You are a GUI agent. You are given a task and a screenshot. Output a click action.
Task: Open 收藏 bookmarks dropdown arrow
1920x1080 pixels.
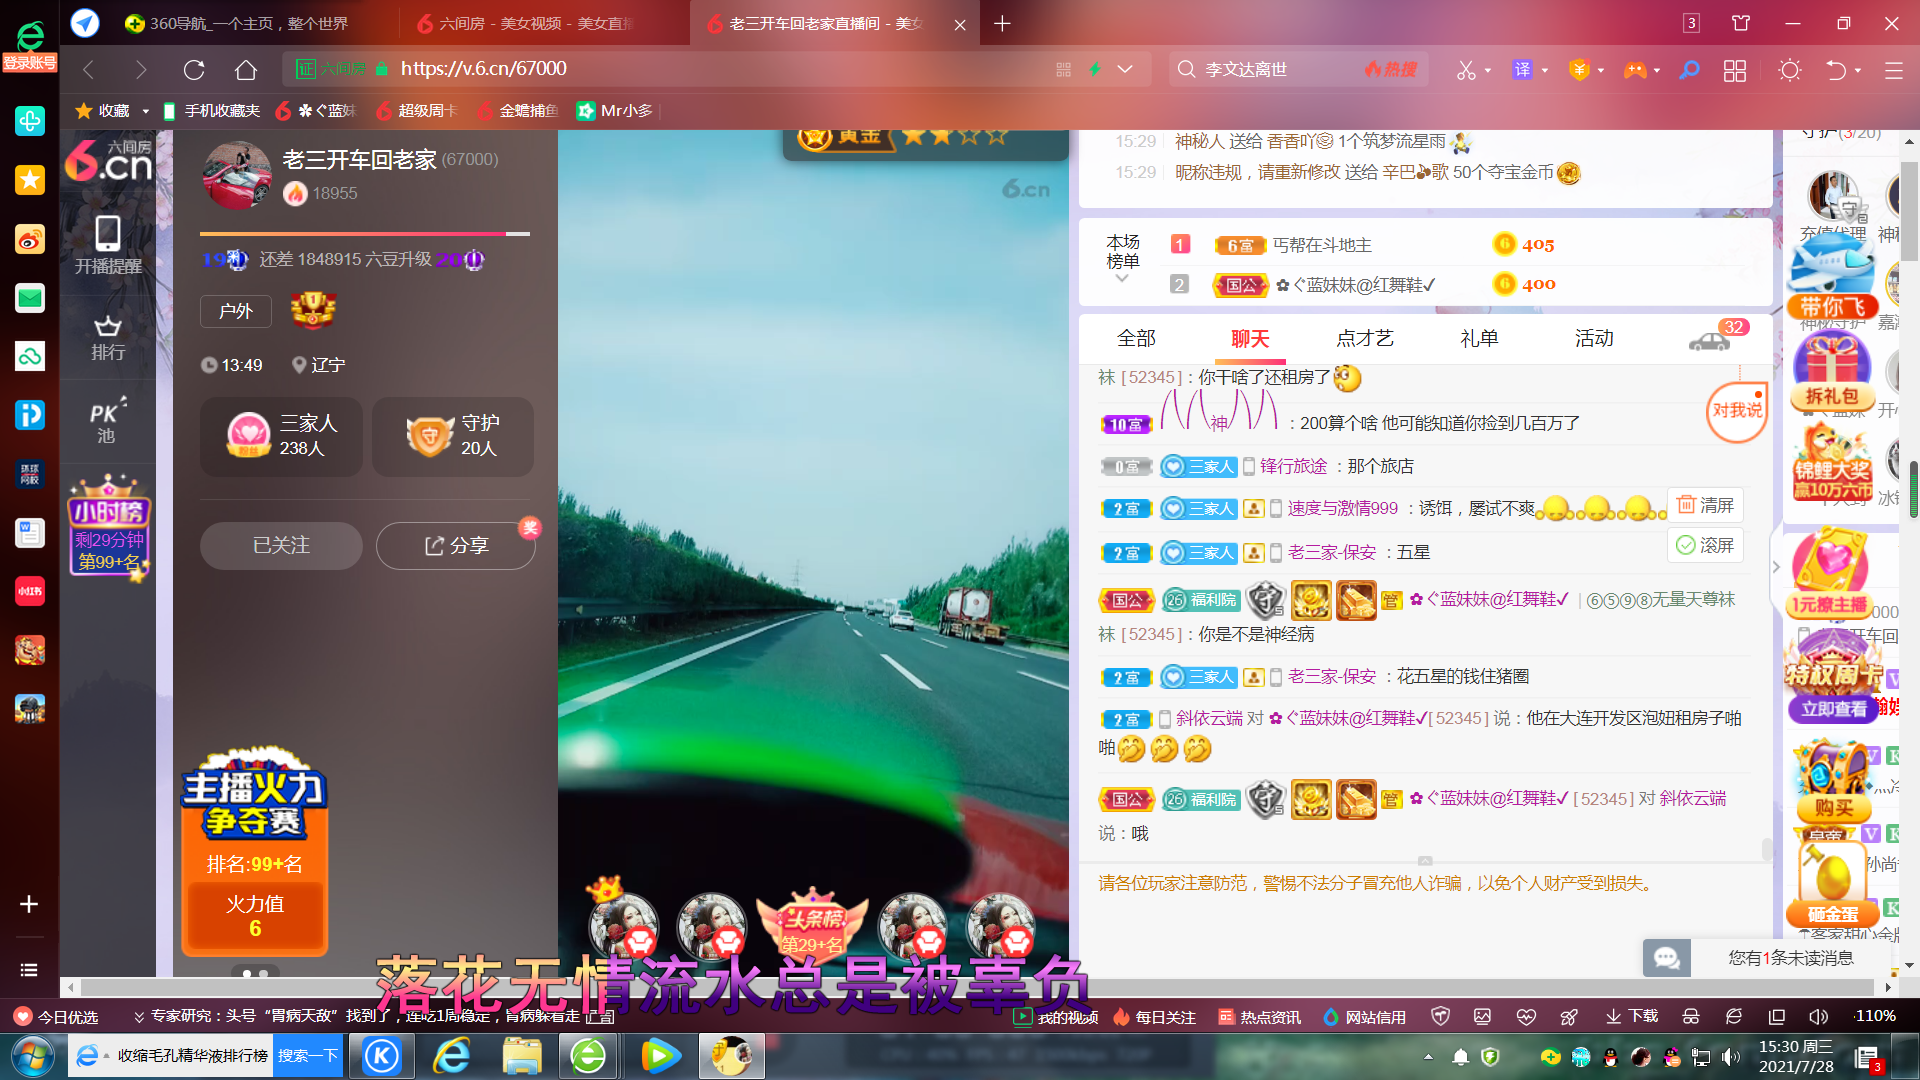(145, 111)
